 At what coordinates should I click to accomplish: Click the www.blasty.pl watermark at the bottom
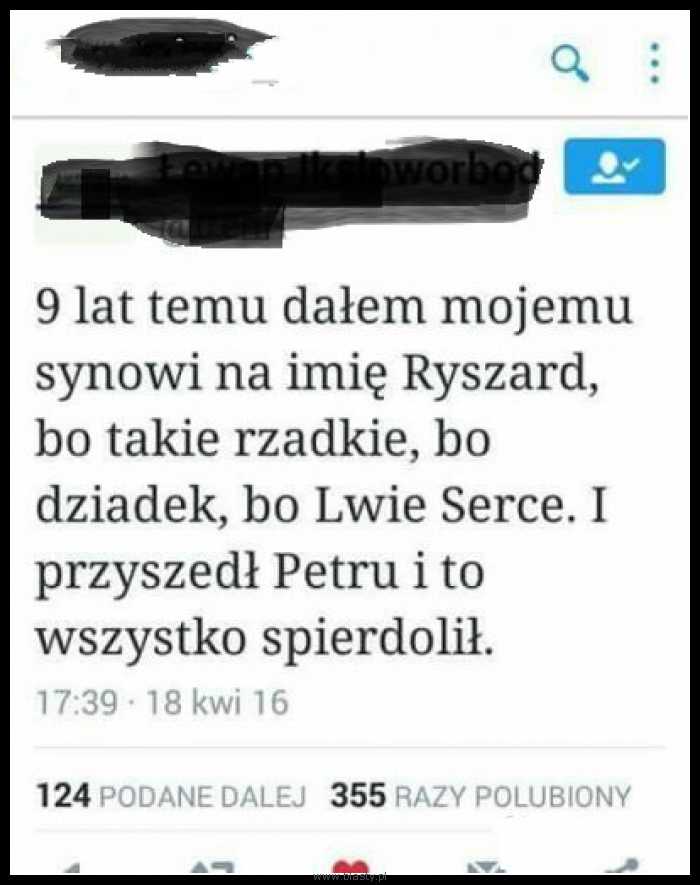[x=350, y=877]
